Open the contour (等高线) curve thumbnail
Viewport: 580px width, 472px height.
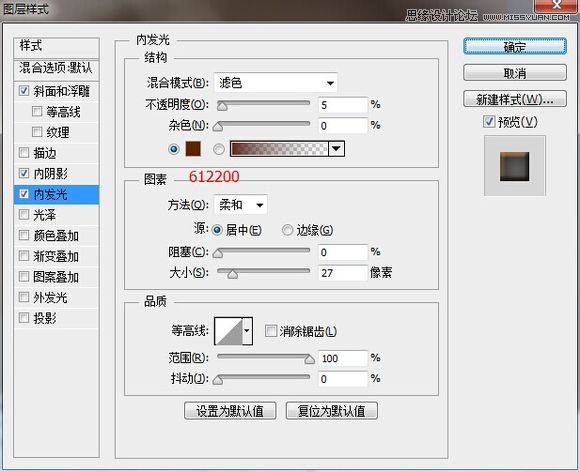coord(229,331)
